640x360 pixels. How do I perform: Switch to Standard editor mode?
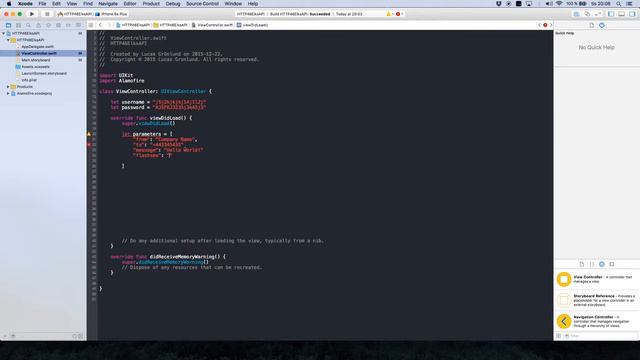coord(576,14)
